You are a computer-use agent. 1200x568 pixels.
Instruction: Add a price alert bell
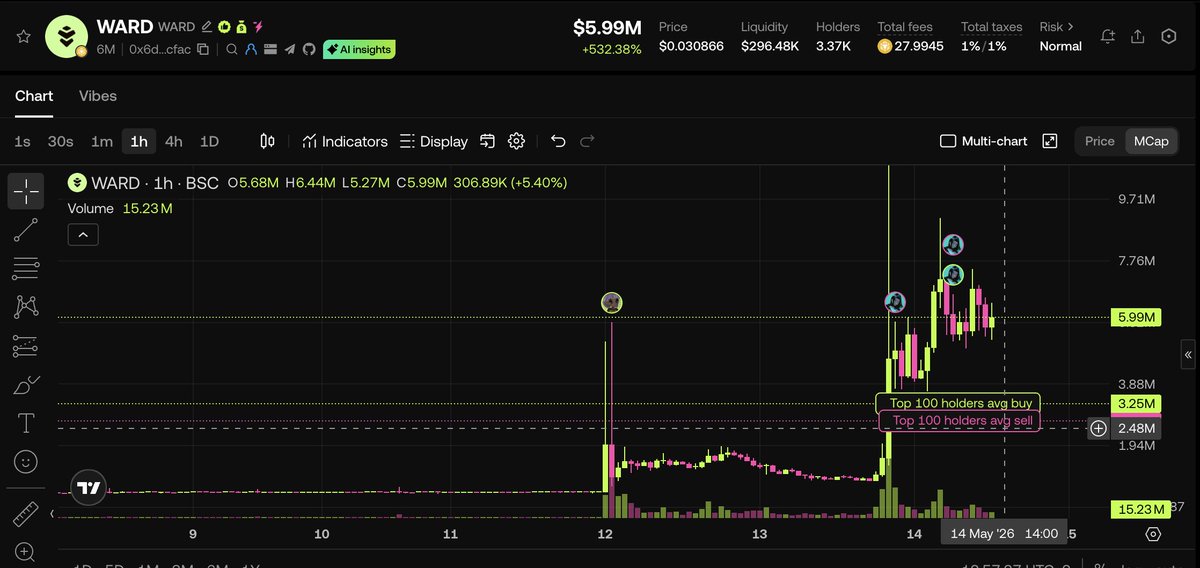click(1107, 36)
